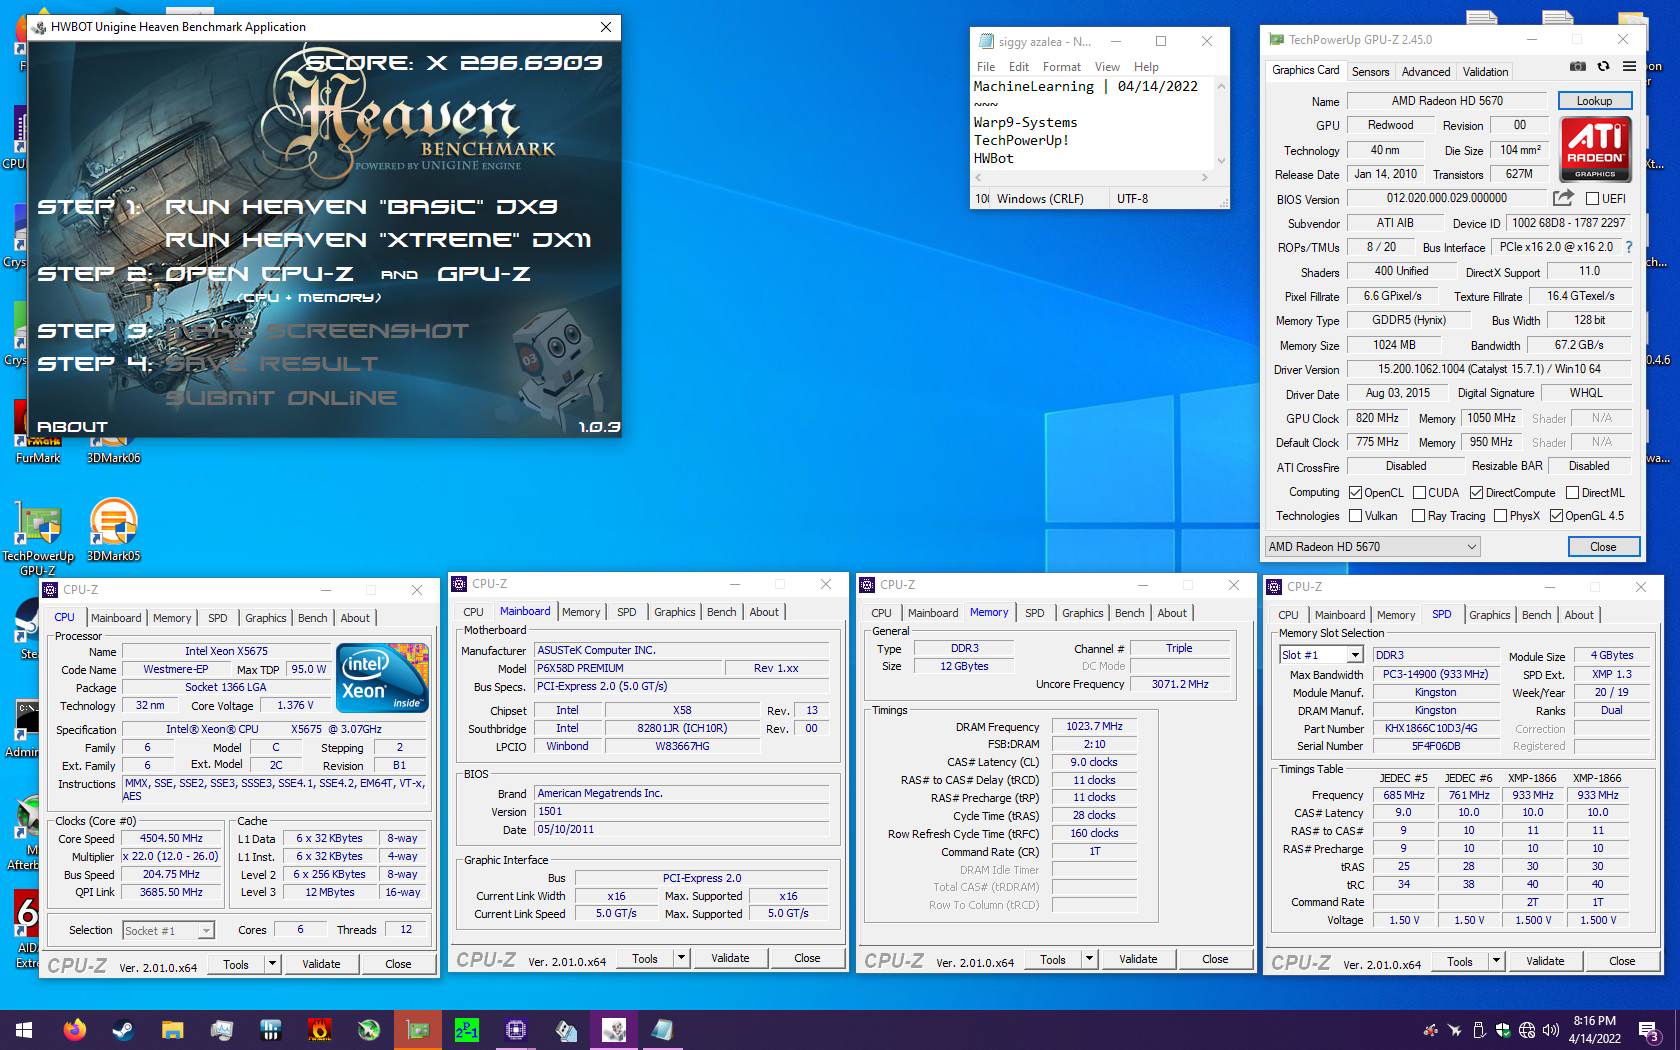Open the GPU-Z hamburger menu
Screen dimensions: 1680x1050
(1629, 67)
